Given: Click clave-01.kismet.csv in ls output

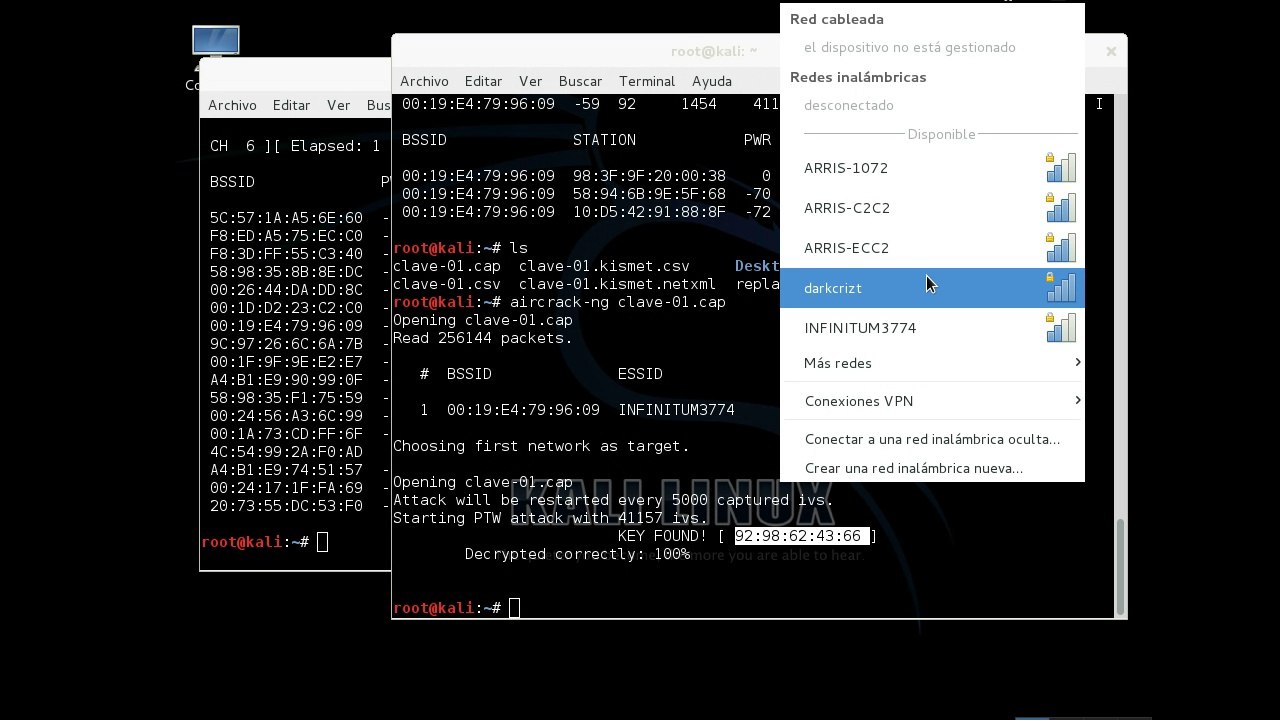Looking at the screenshot, I should 604,266.
